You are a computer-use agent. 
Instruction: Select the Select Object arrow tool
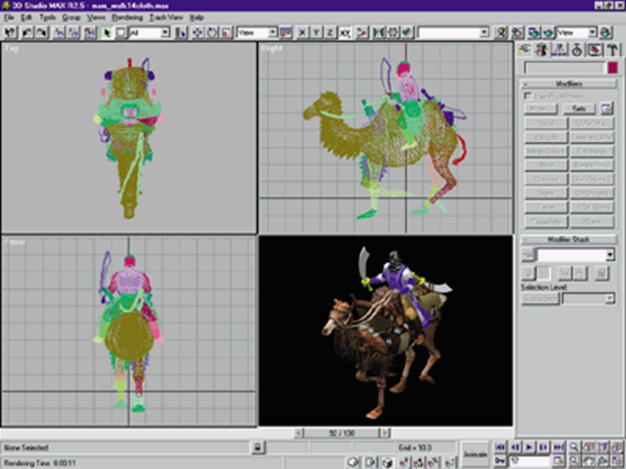107,32
